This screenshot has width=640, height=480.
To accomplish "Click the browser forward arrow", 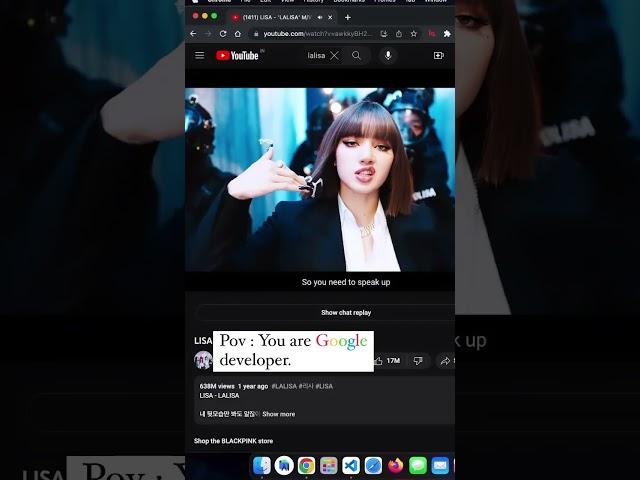I will pyautogui.click(x=208, y=34).
